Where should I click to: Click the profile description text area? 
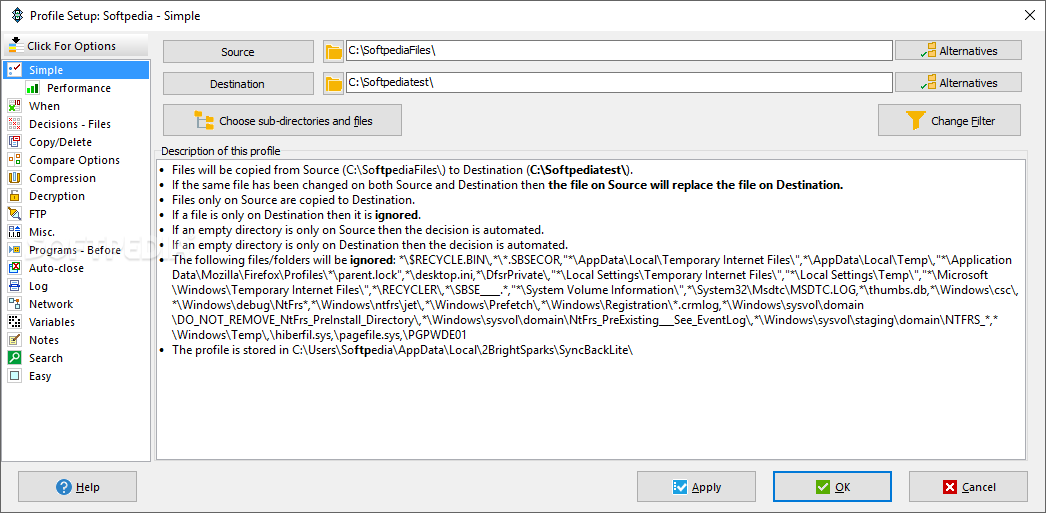click(x=591, y=309)
